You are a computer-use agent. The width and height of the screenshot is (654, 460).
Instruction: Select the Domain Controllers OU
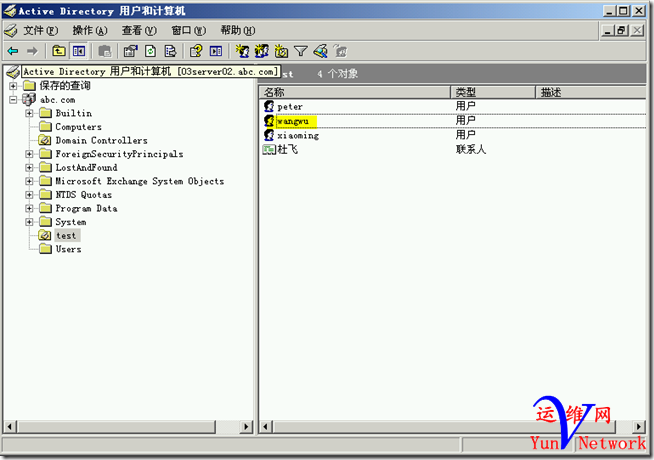click(101, 141)
